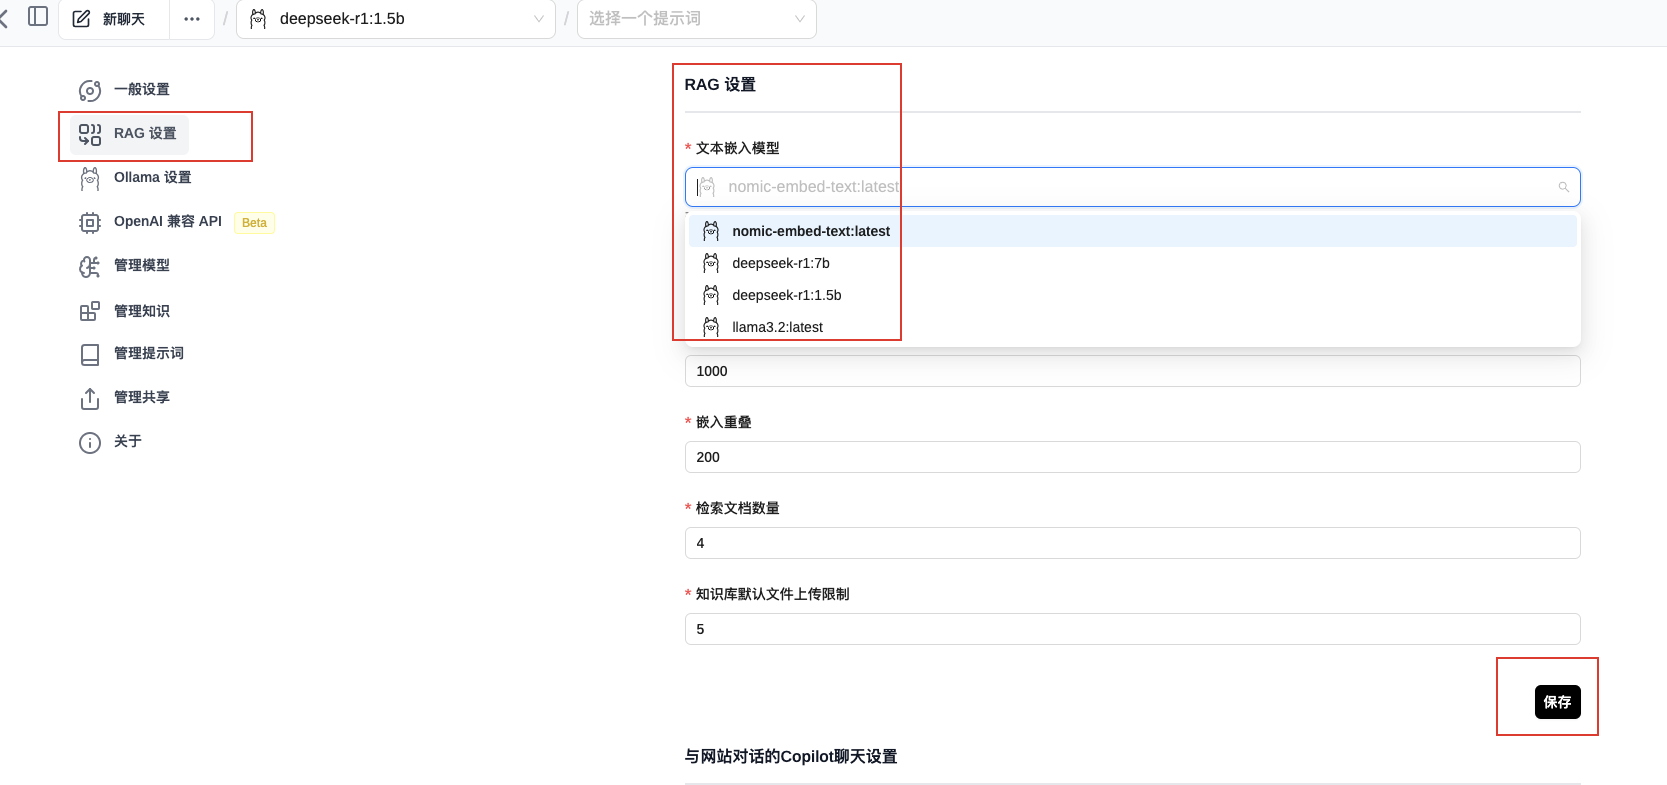Click the 嵌入重叠 field showing 200
1667x785 pixels.
coord(1132,457)
